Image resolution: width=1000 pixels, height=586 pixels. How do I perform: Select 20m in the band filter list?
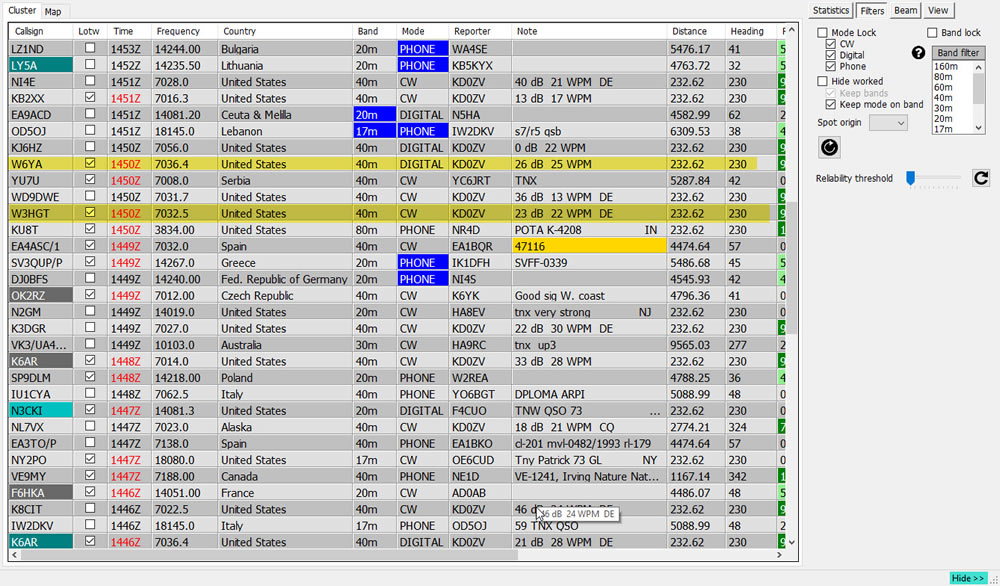point(943,119)
